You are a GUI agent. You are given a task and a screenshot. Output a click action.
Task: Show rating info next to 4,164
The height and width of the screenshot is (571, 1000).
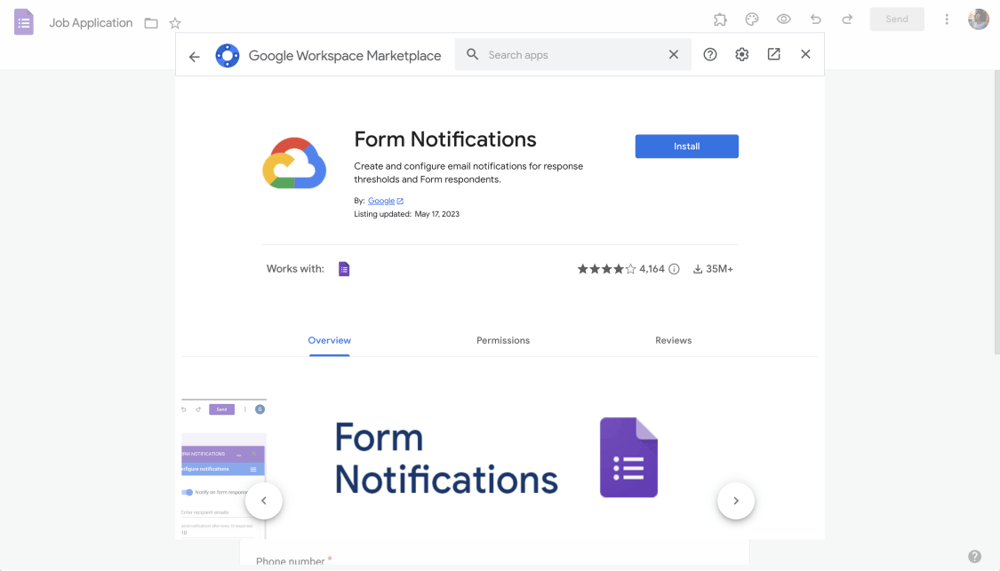pyautogui.click(x=674, y=269)
